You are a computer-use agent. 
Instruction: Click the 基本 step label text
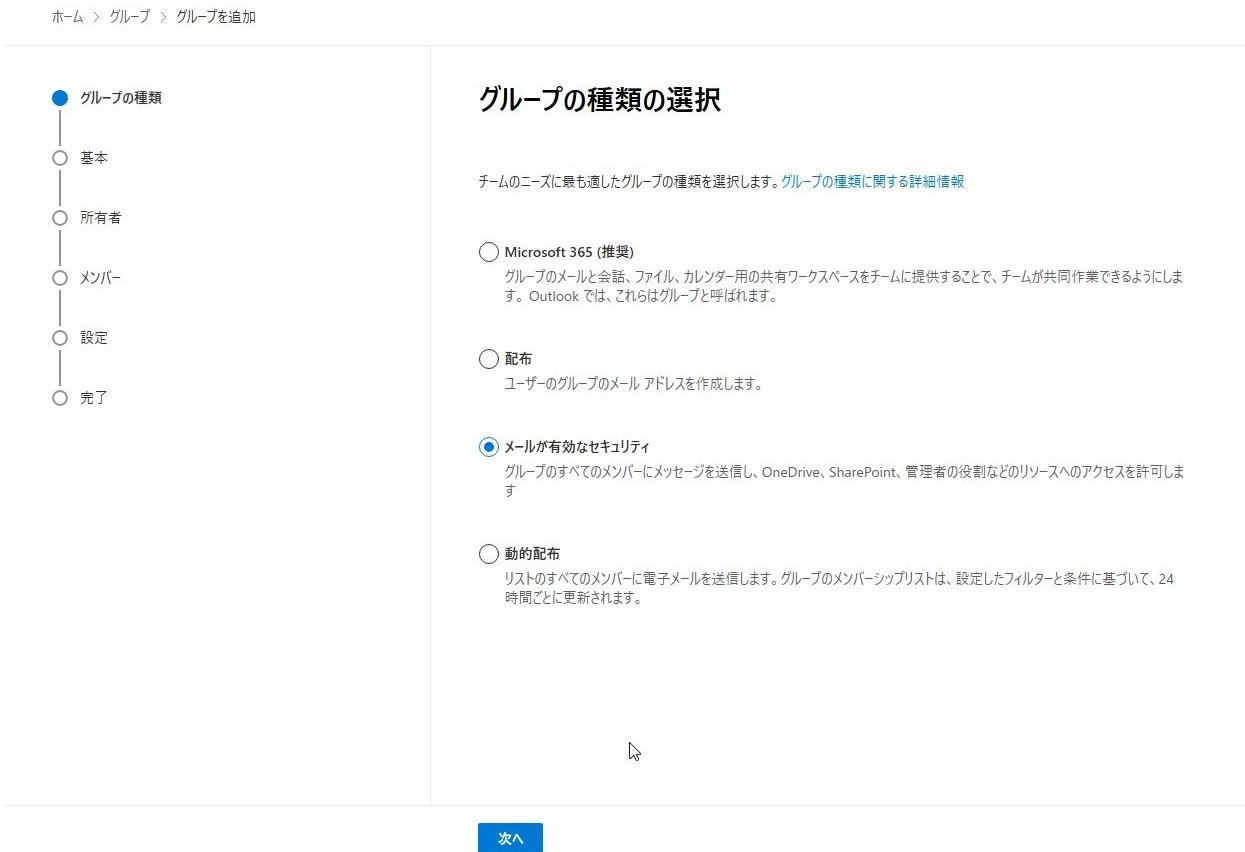(x=94, y=158)
